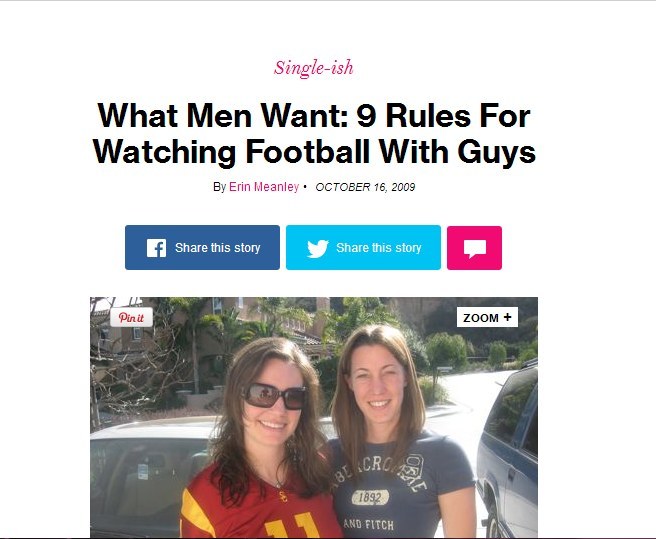Click the article photo of two women
The width and height of the screenshot is (656, 539).
click(314, 417)
